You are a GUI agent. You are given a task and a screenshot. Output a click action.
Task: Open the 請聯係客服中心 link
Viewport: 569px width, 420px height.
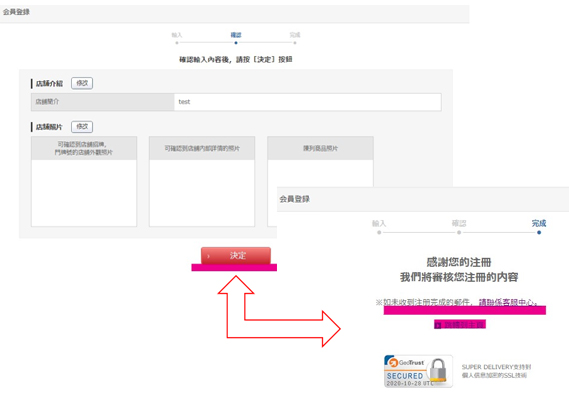pos(508,302)
